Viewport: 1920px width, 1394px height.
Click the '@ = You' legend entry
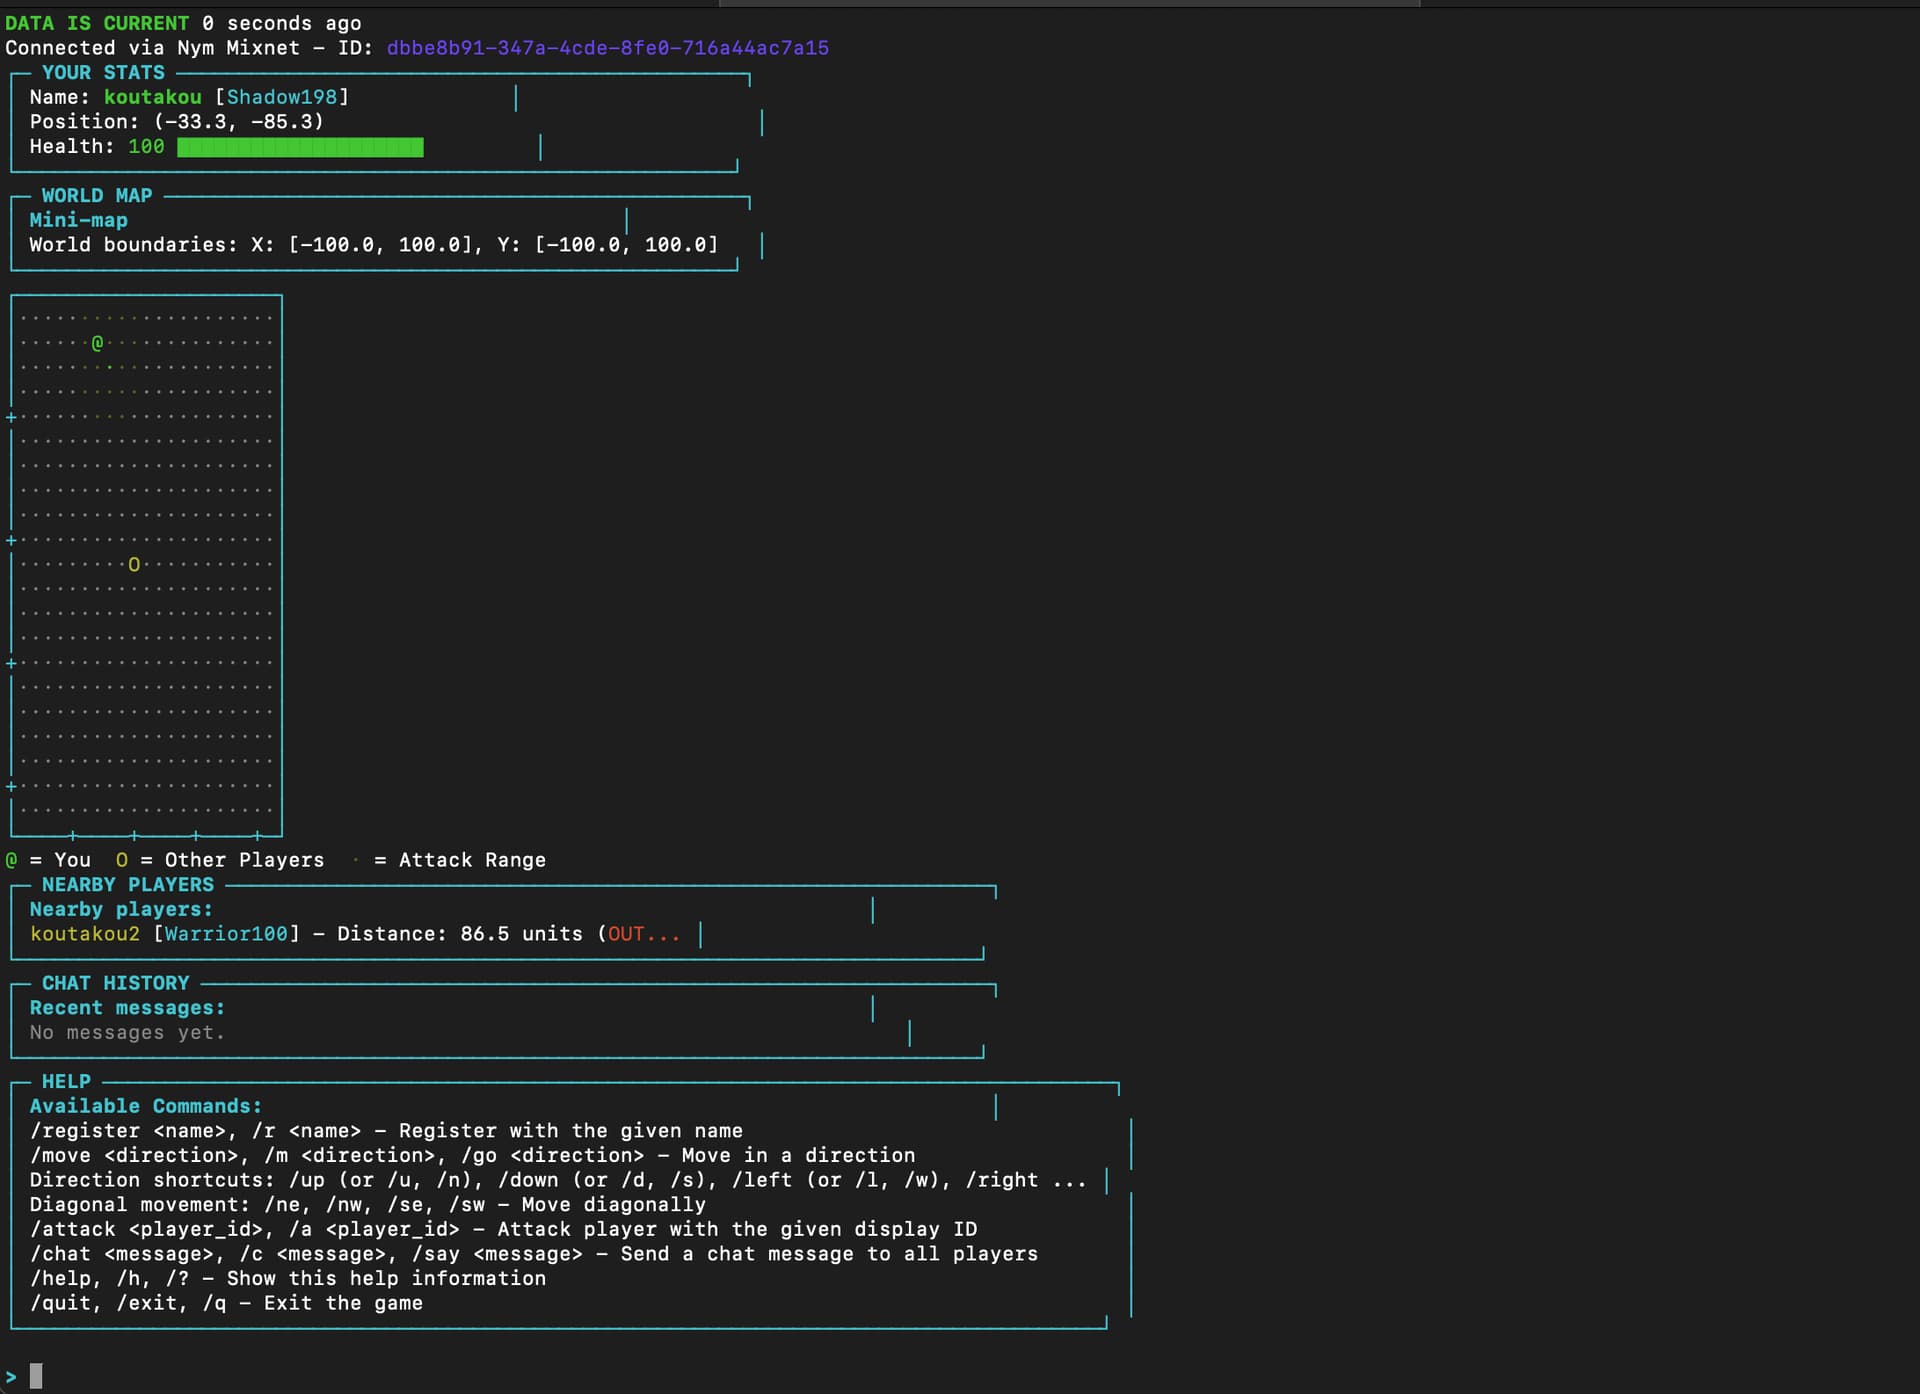pyautogui.click(x=48, y=860)
